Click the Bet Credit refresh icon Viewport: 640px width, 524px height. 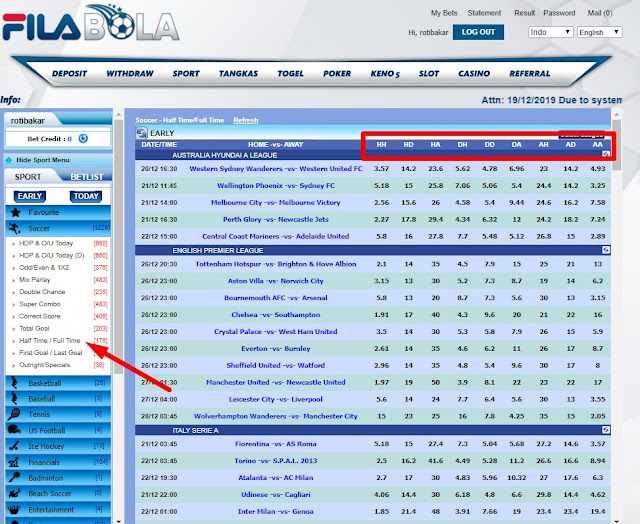[83, 139]
